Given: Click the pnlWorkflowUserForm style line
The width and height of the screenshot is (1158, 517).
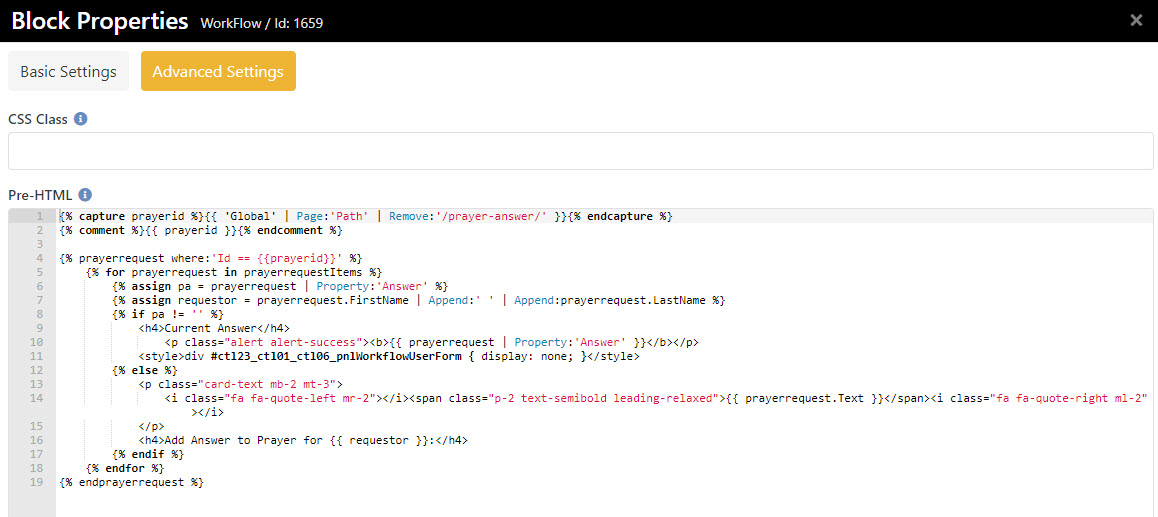Looking at the screenshot, I should [x=388, y=356].
